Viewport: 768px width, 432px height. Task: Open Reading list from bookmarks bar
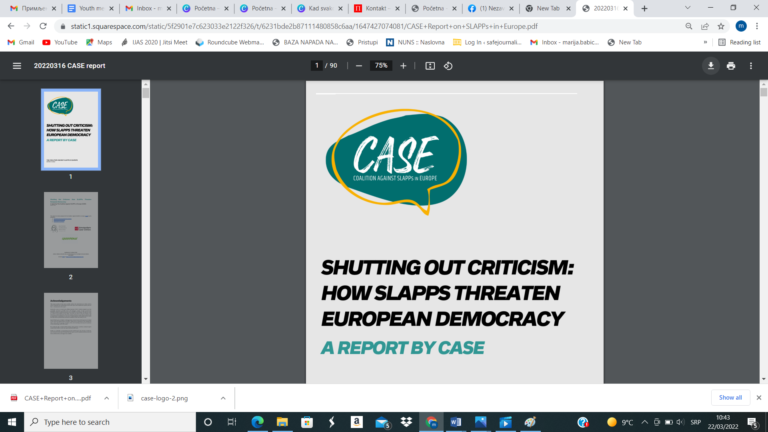(x=738, y=42)
